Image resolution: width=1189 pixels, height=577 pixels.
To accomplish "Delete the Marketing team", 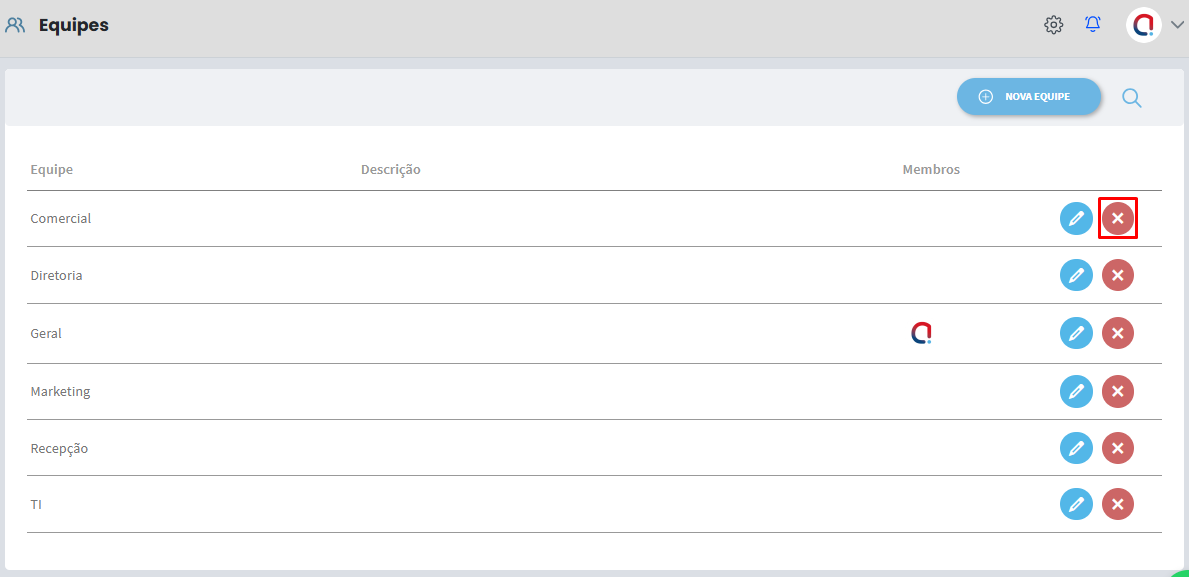I will [x=1118, y=391].
